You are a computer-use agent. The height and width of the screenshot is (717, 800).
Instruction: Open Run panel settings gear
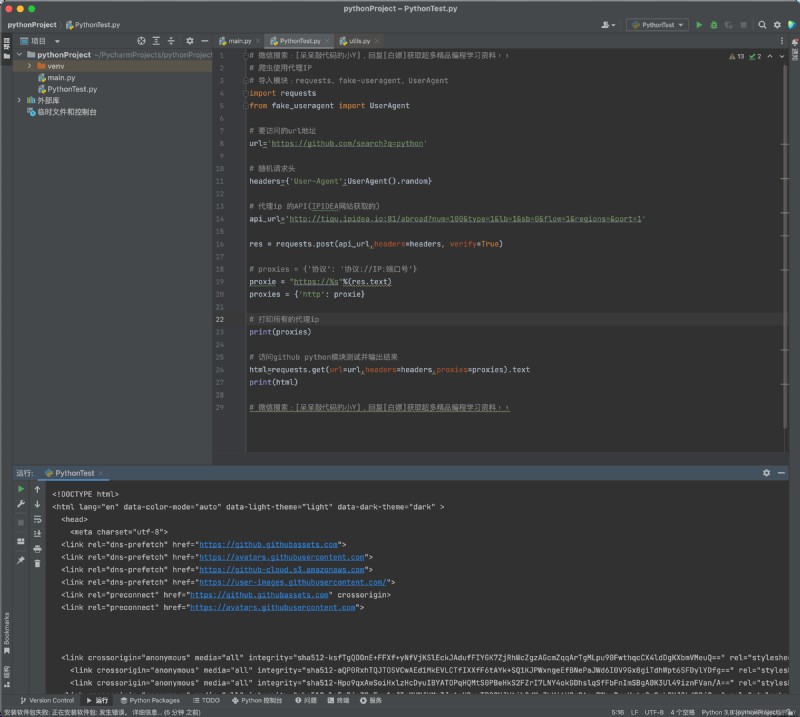pos(766,473)
